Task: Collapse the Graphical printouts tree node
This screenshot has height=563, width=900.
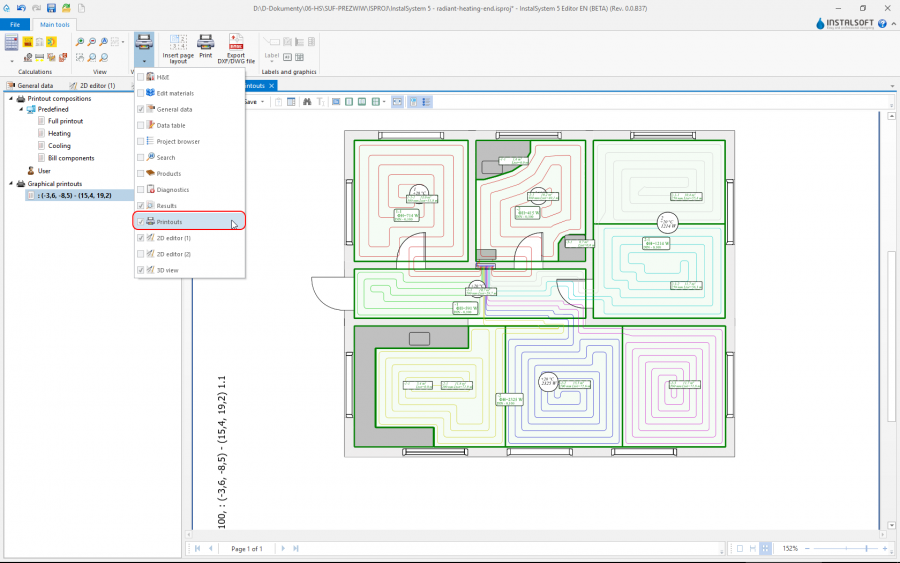Action: (10, 184)
